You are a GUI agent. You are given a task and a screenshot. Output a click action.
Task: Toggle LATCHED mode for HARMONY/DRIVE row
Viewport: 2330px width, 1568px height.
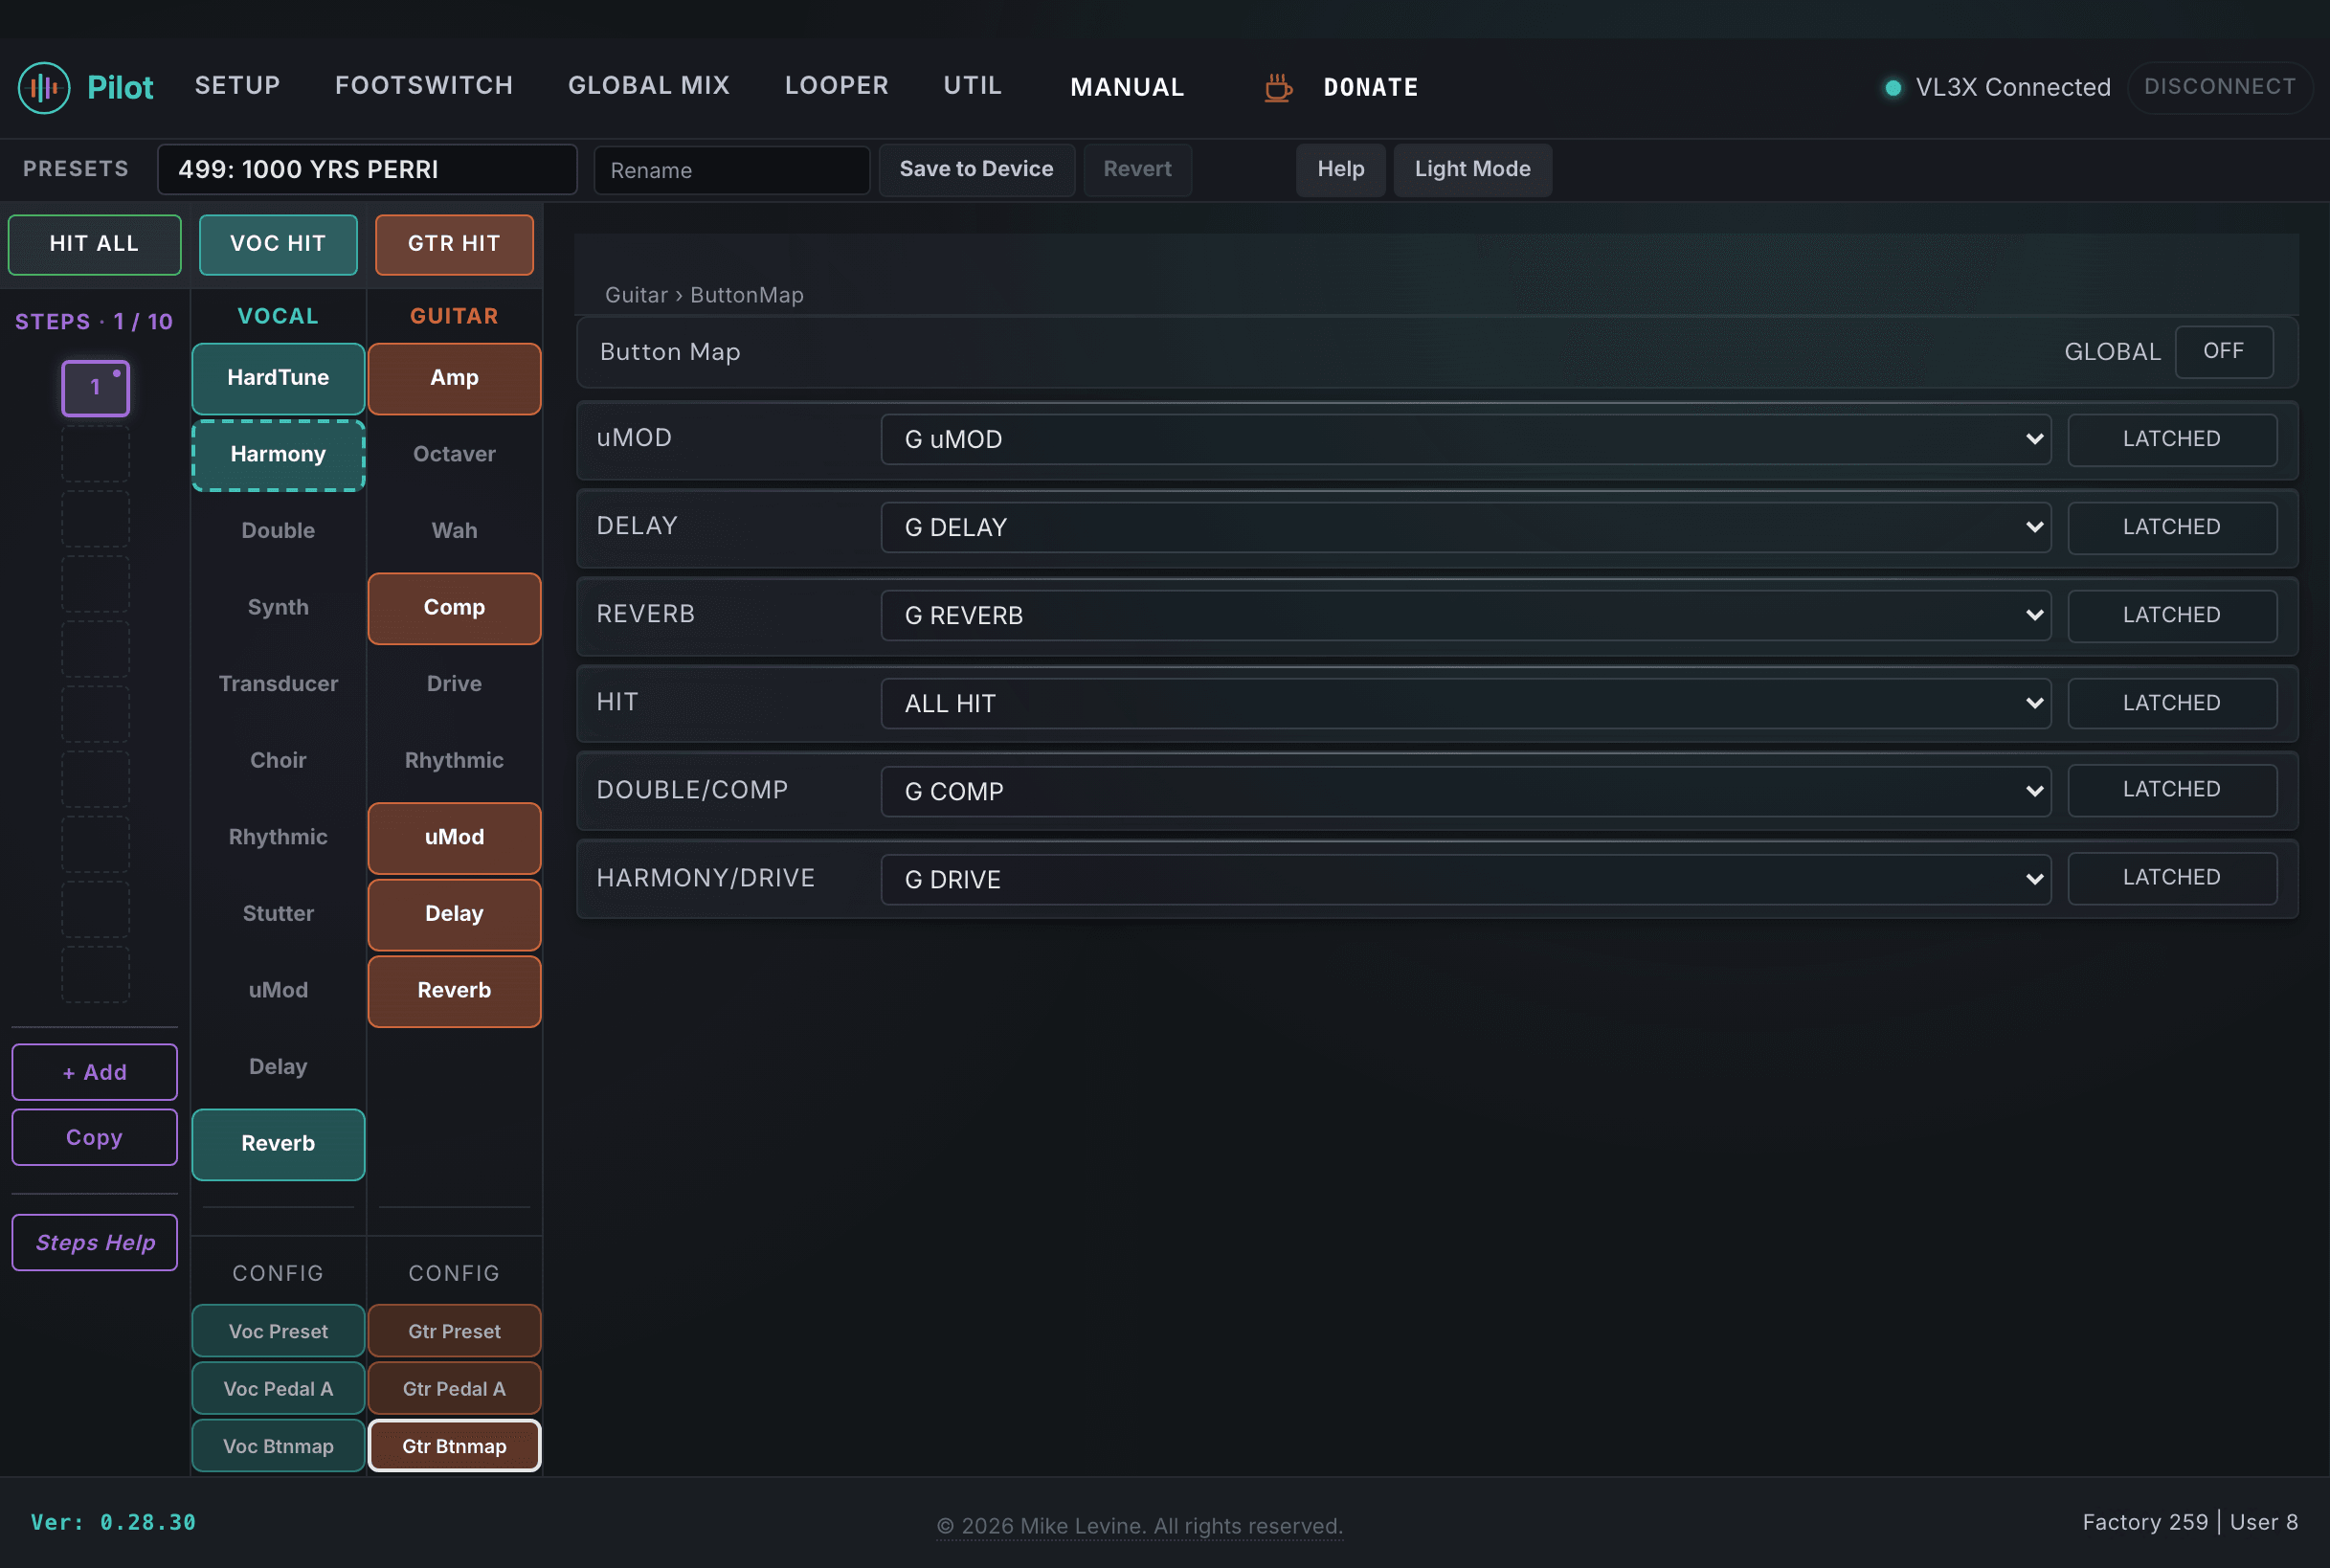click(x=2172, y=878)
